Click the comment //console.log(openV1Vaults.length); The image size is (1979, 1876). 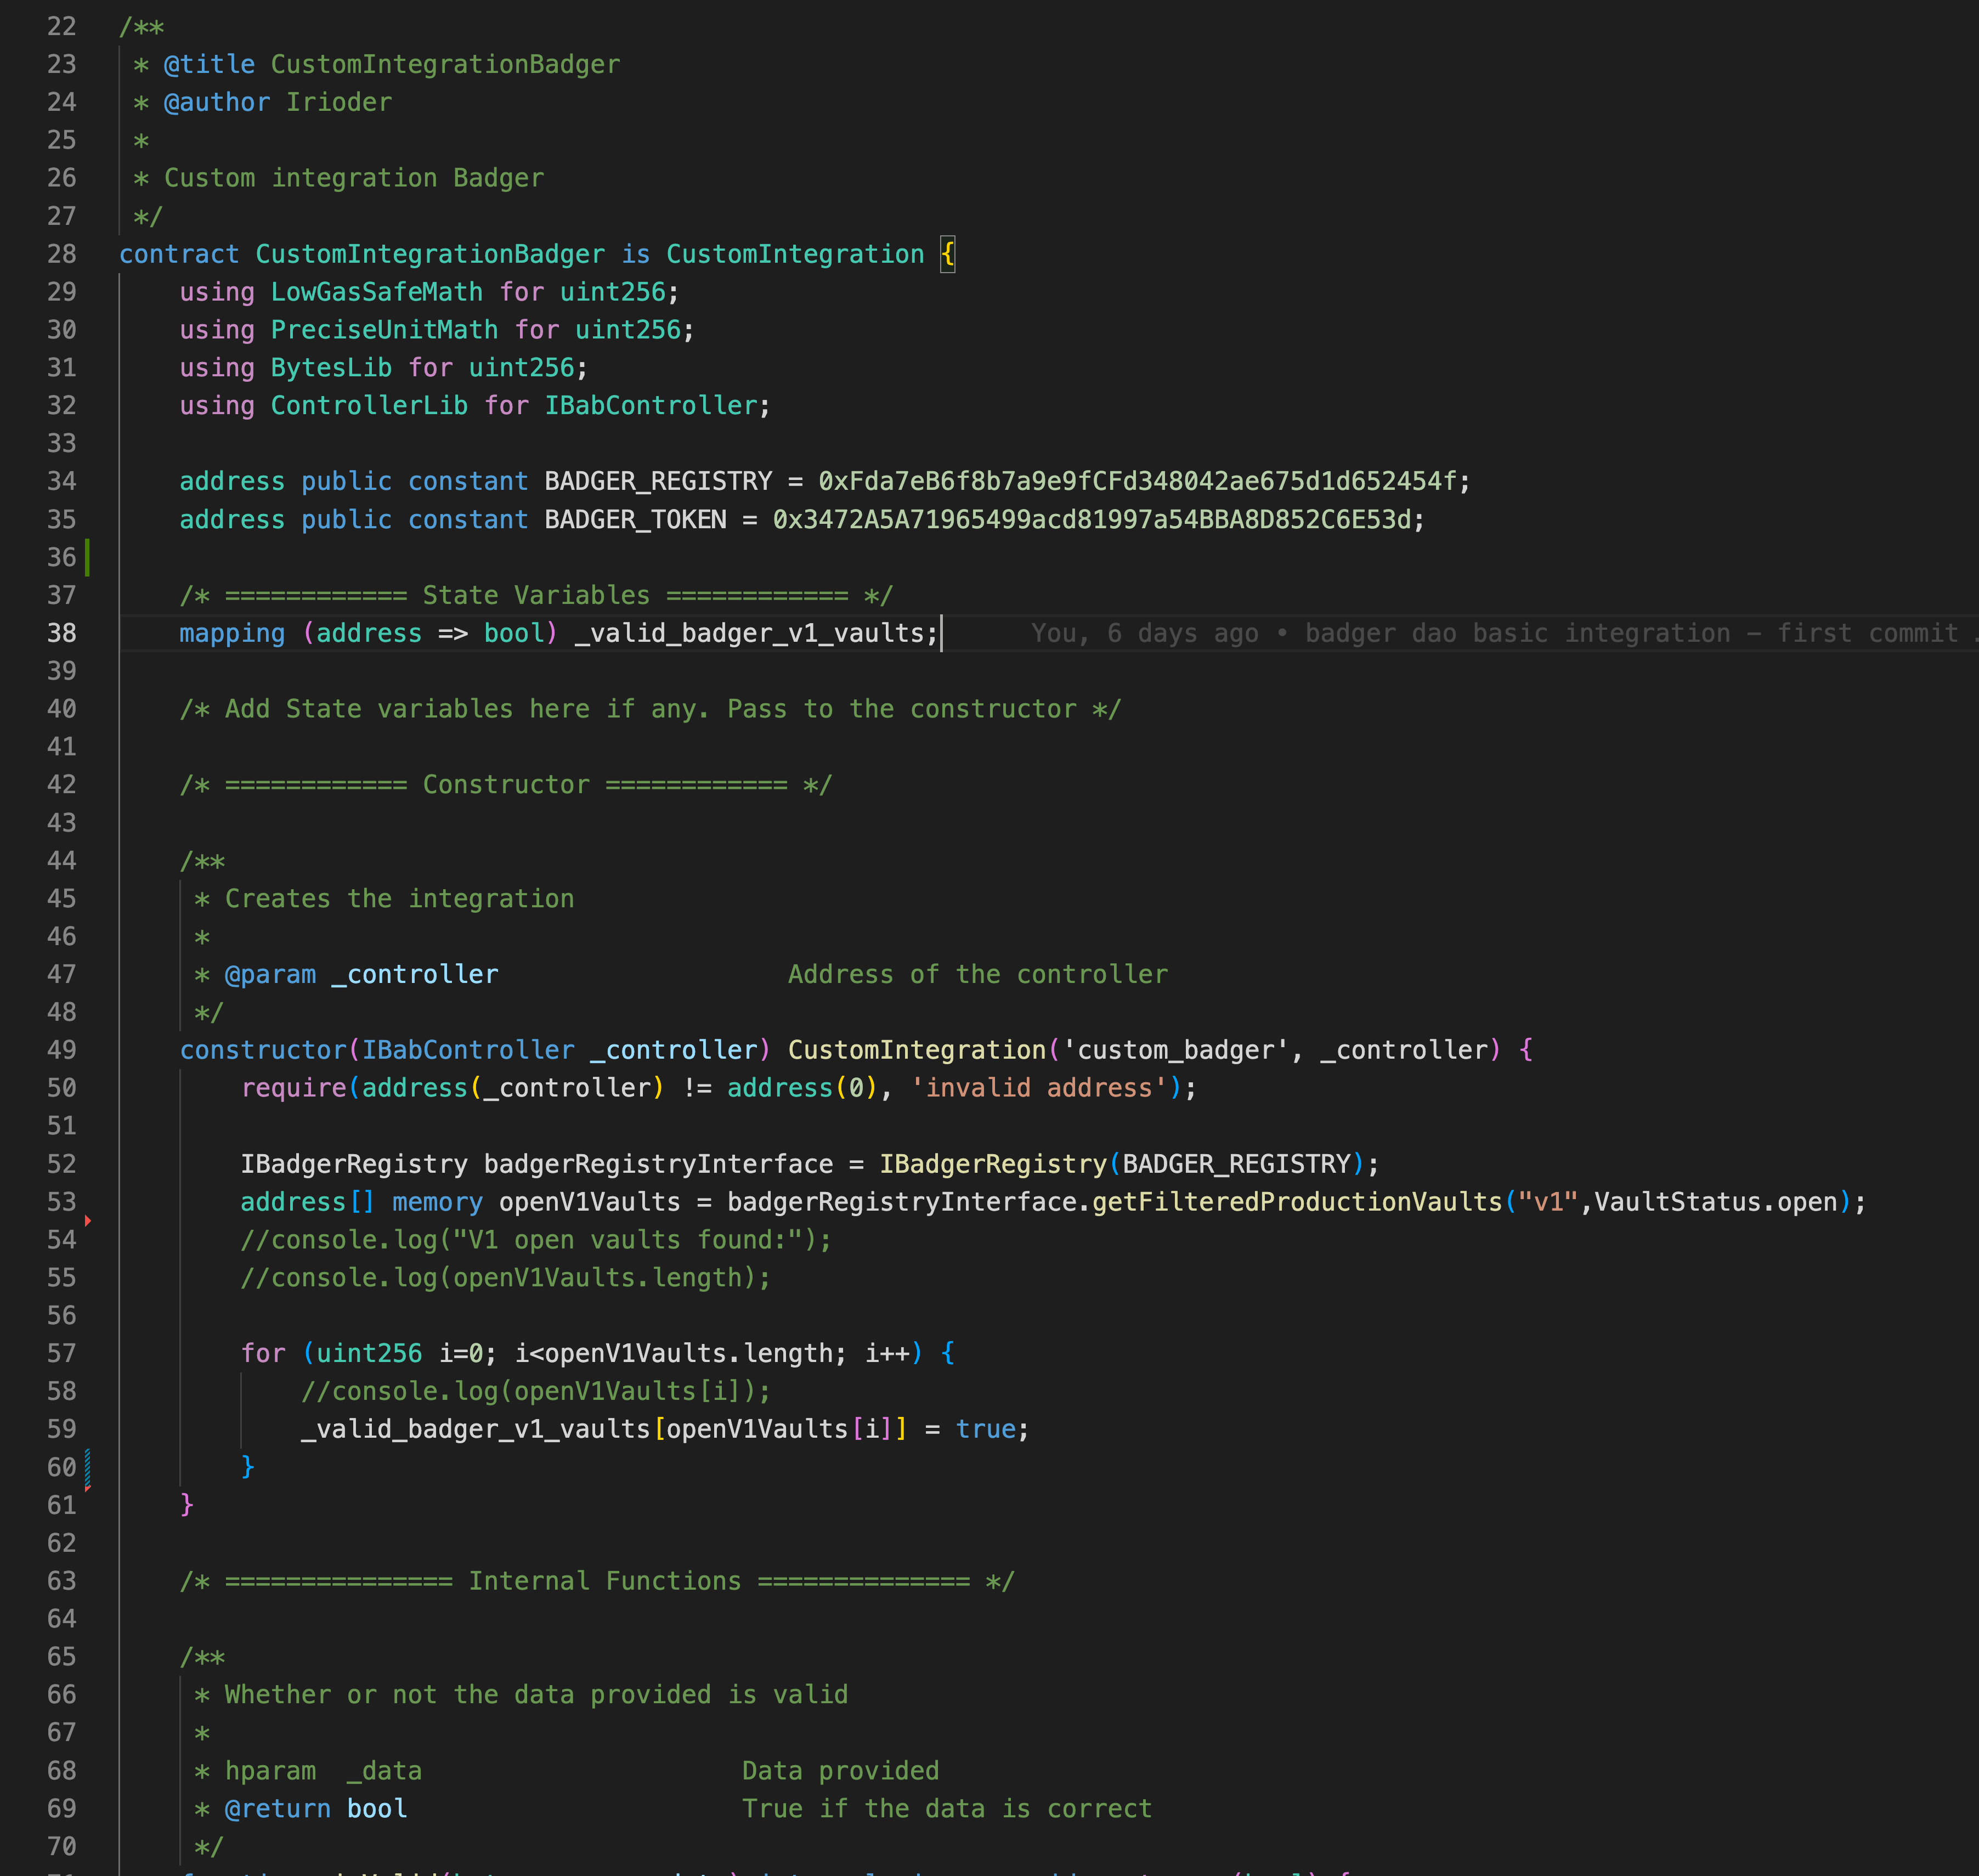click(506, 1278)
